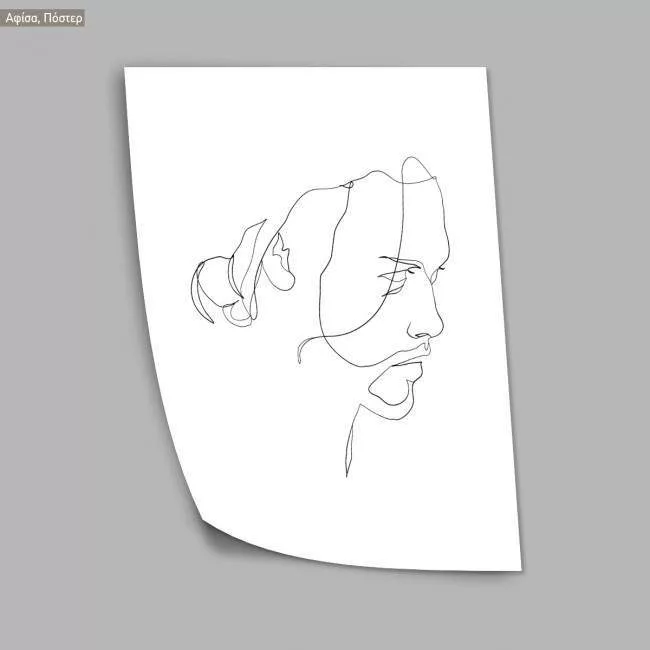This screenshot has width=650, height=650.
Task: Click the chin of the line-art portrait
Action: (398, 406)
